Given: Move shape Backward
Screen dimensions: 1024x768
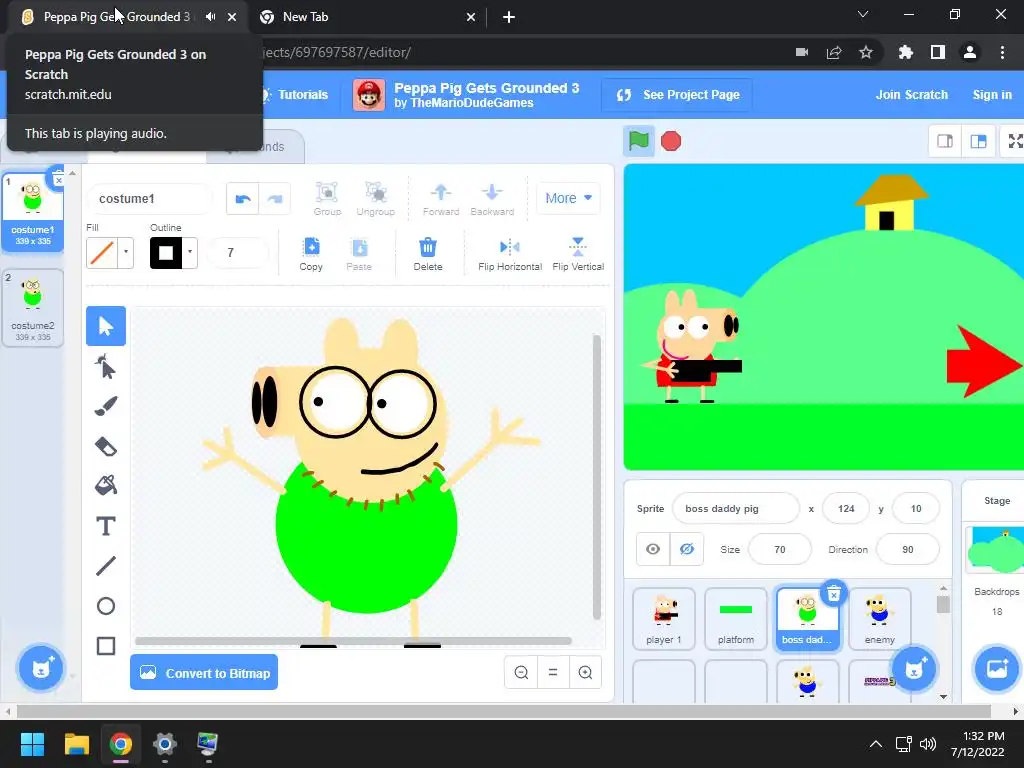Looking at the screenshot, I should [x=492, y=199].
